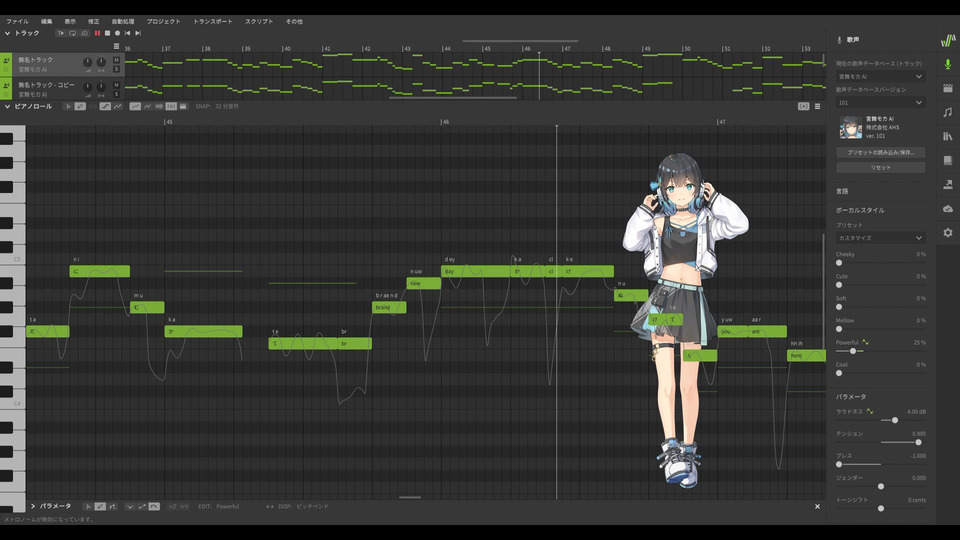Jump to the previous position in transport
Viewport: 960px width, 540px height.
[x=127, y=33]
